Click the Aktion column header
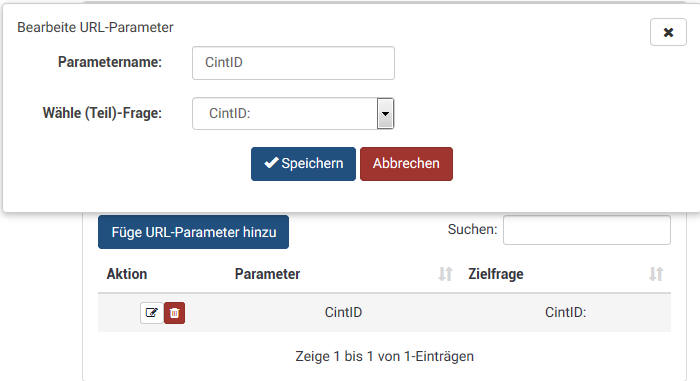 127,274
